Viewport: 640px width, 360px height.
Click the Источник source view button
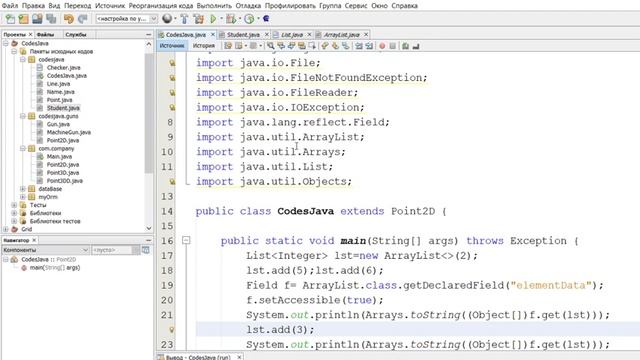click(x=172, y=46)
